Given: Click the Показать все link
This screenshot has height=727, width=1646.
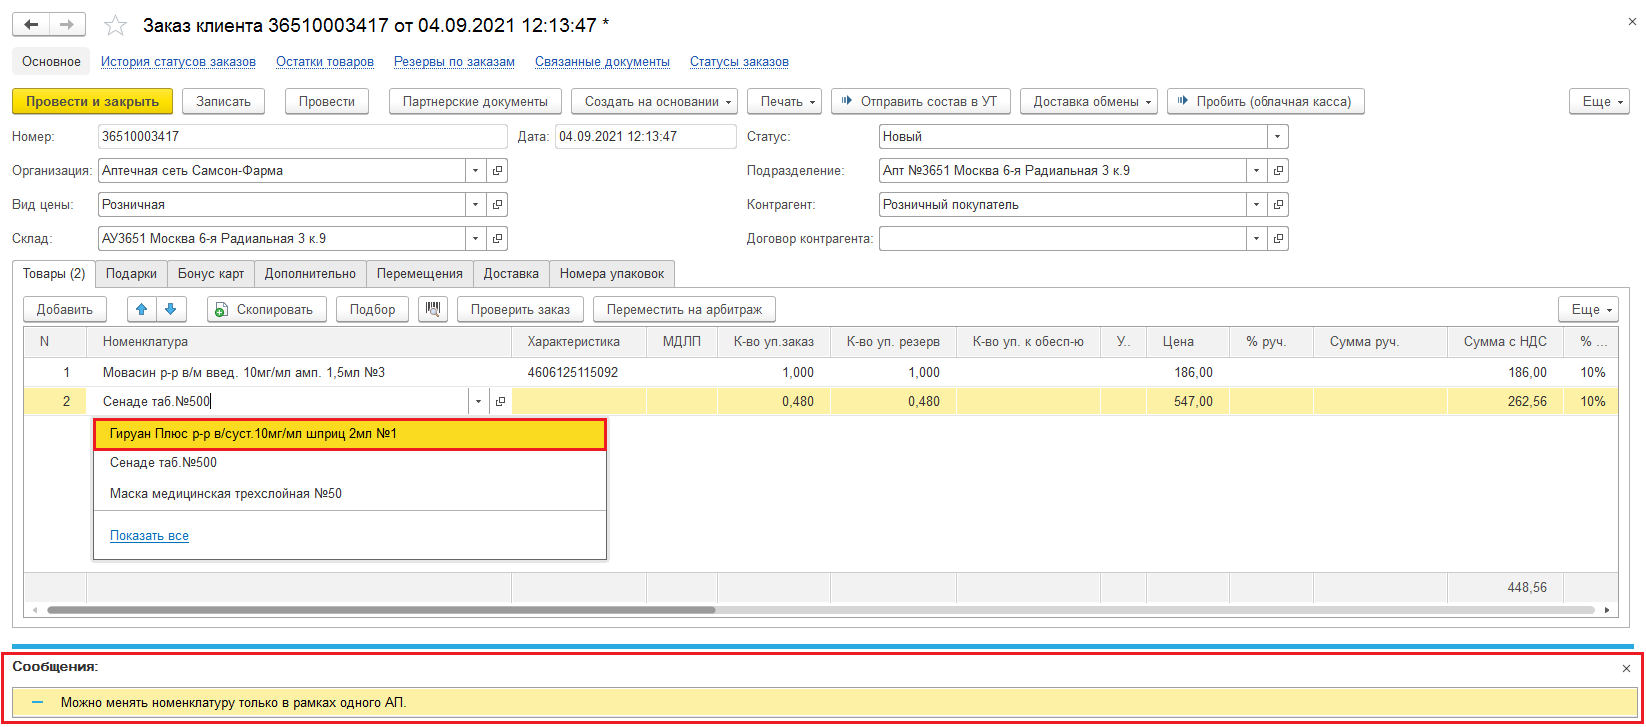Looking at the screenshot, I should (149, 536).
